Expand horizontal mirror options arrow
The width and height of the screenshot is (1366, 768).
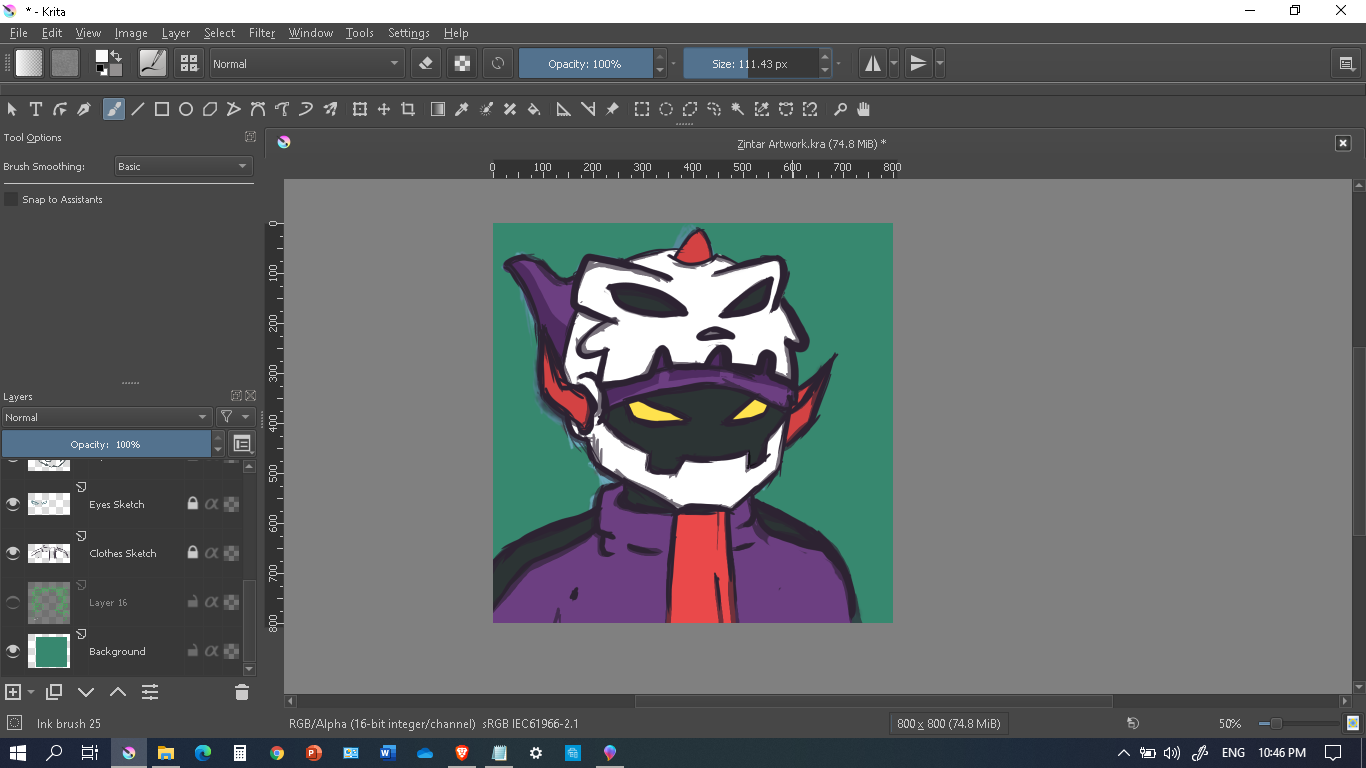[x=894, y=63]
